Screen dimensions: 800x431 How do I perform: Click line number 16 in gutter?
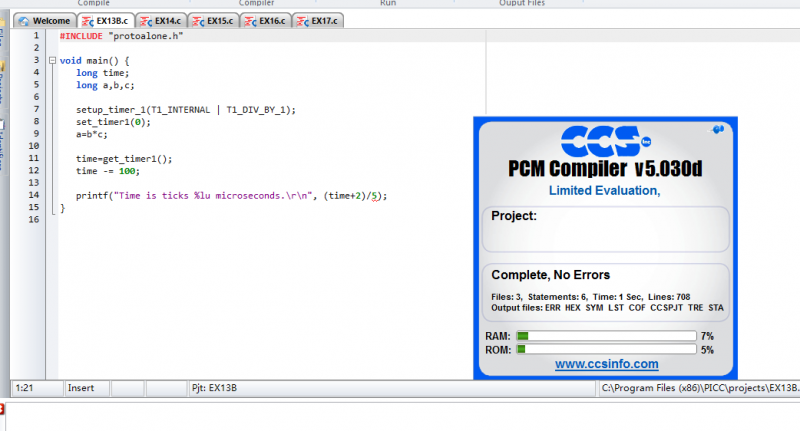(x=34, y=219)
